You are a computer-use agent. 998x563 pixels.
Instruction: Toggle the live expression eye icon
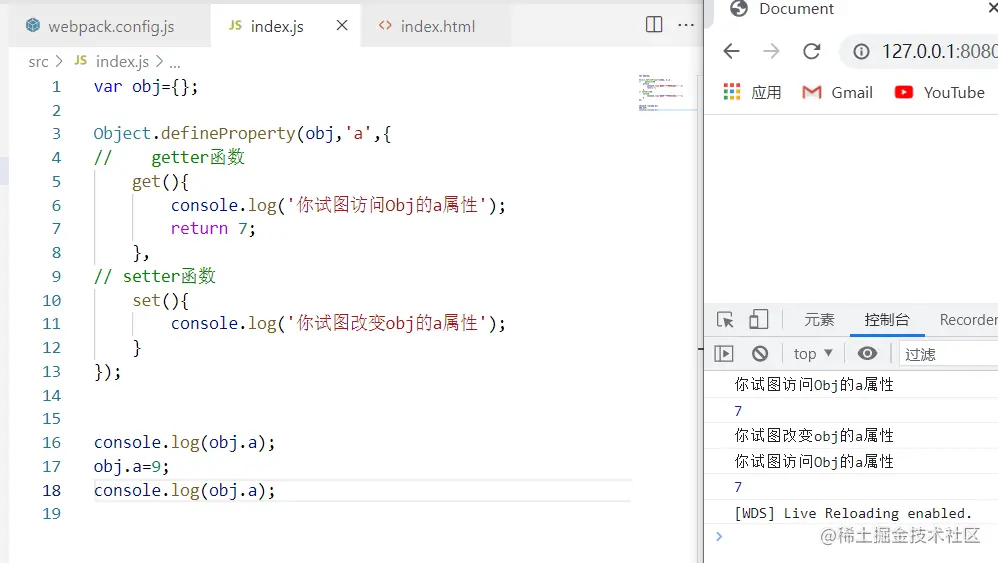(867, 354)
